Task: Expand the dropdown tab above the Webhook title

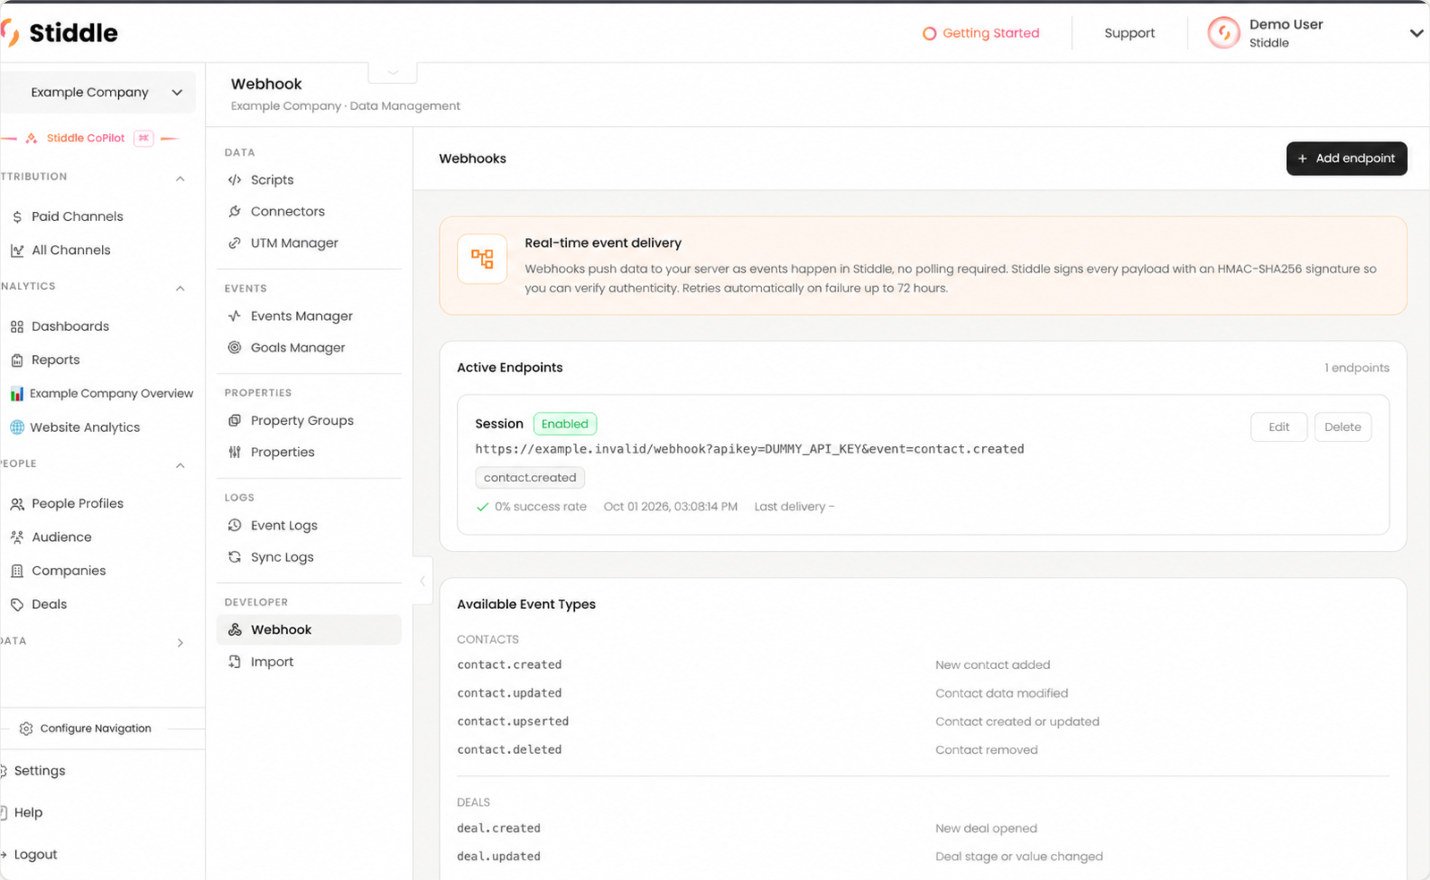Action: pyautogui.click(x=393, y=72)
